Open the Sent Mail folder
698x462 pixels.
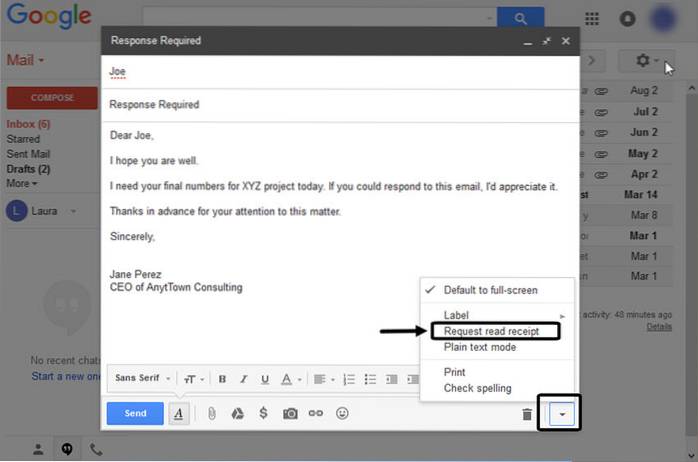[28, 154]
